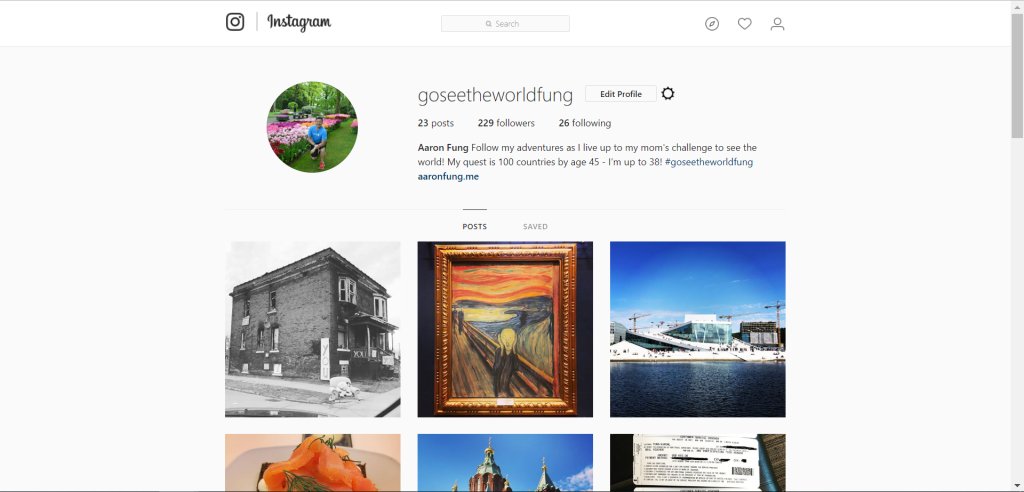View the 26 following list
1024x492 pixels.
584,123
